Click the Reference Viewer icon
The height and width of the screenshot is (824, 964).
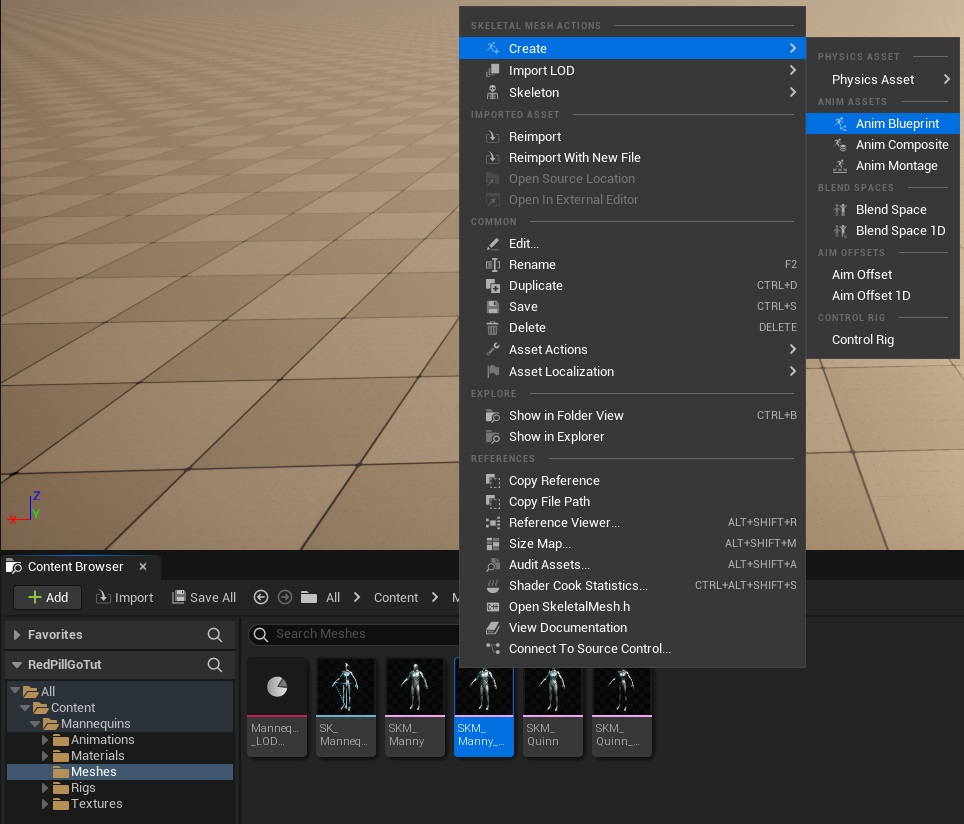click(491, 523)
